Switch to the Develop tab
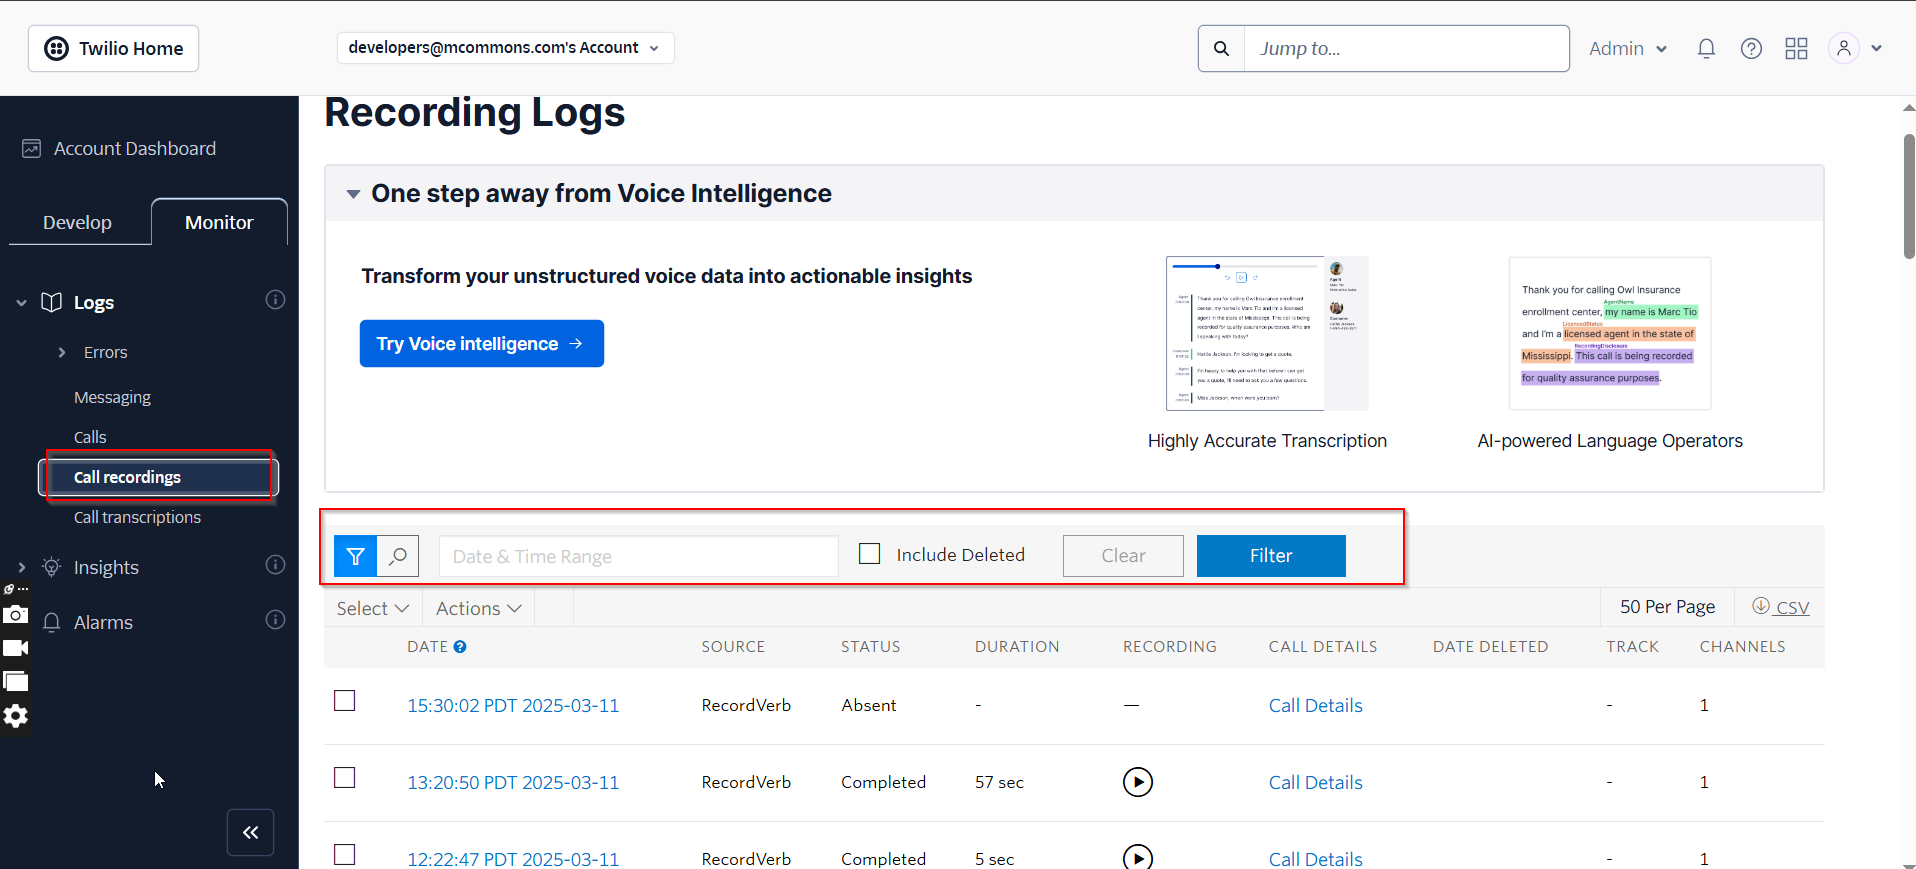The image size is (1916, 869). coord(78,222)
